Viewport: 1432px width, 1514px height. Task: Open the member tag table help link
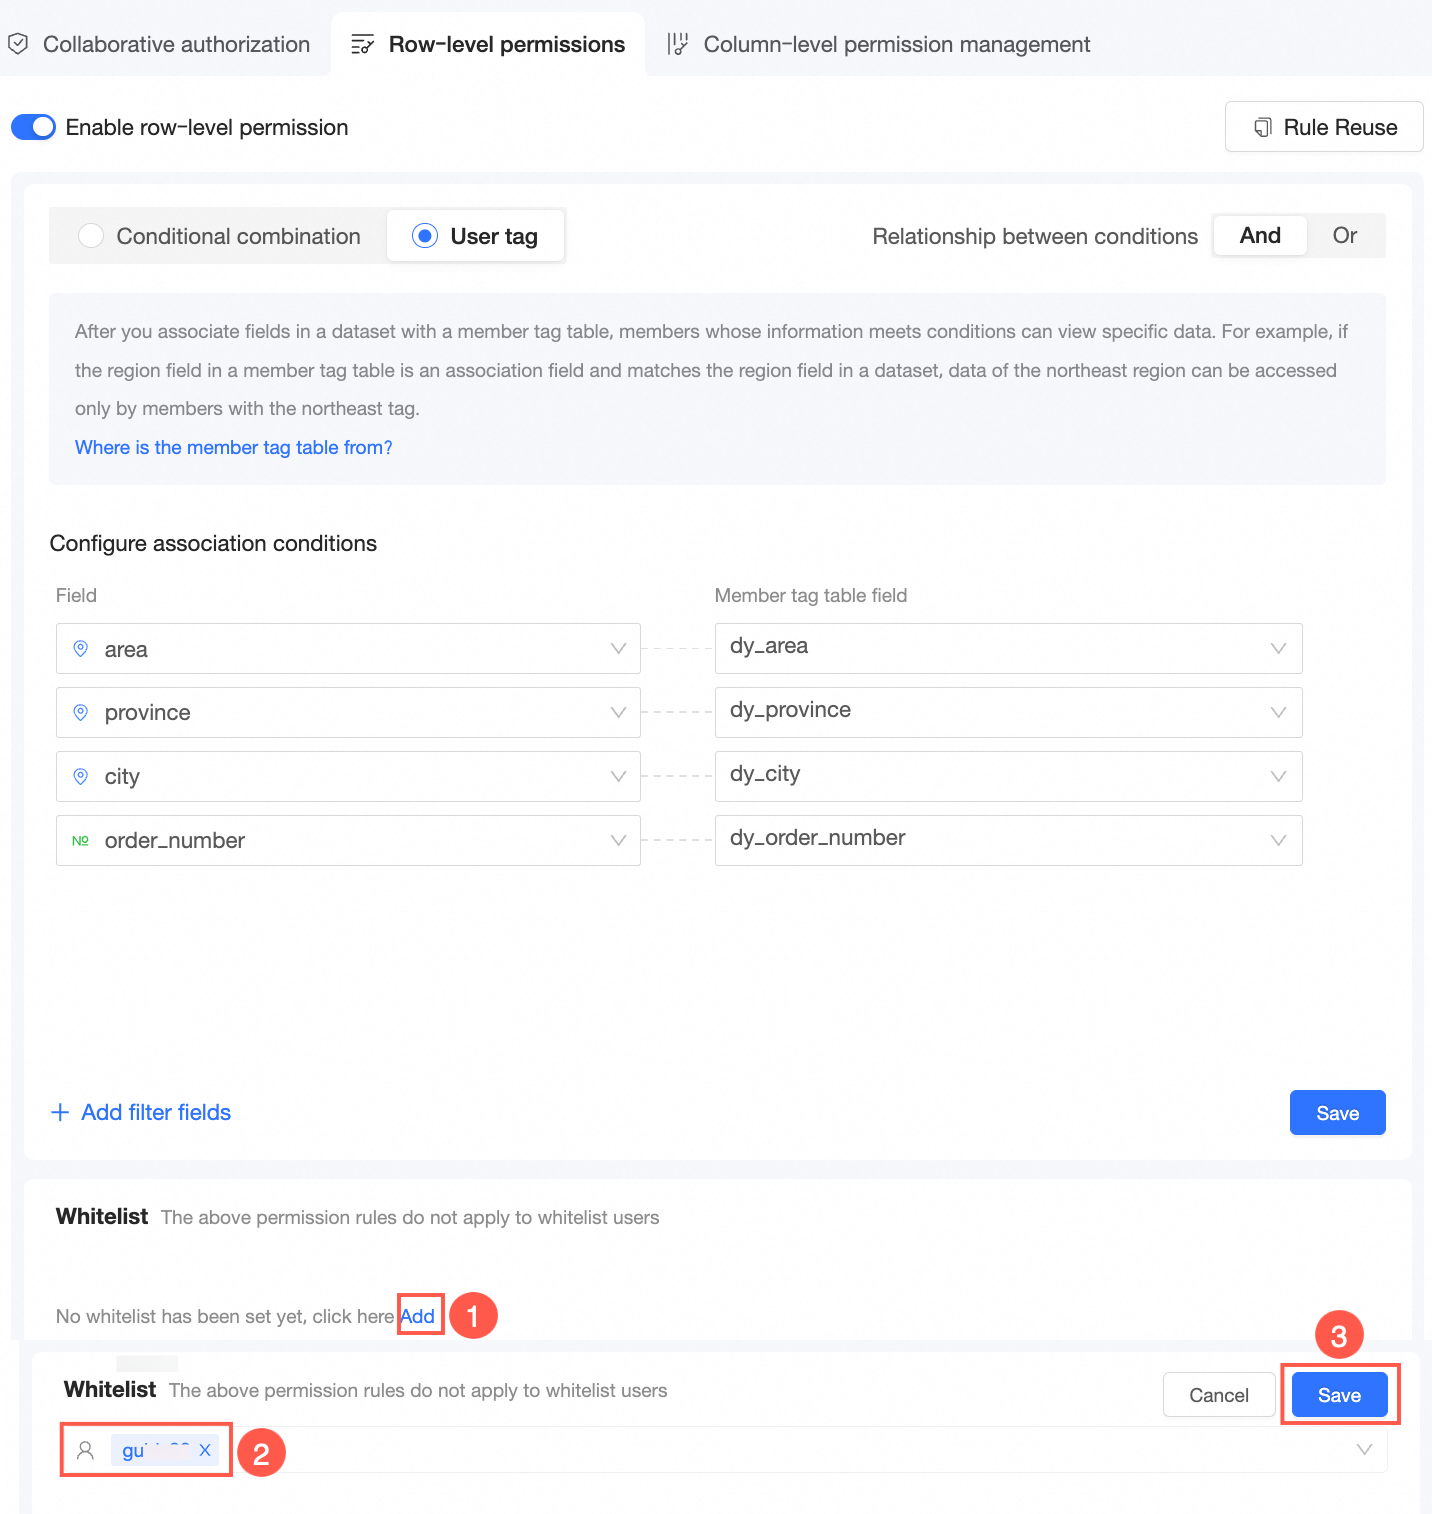coord(233,447)
